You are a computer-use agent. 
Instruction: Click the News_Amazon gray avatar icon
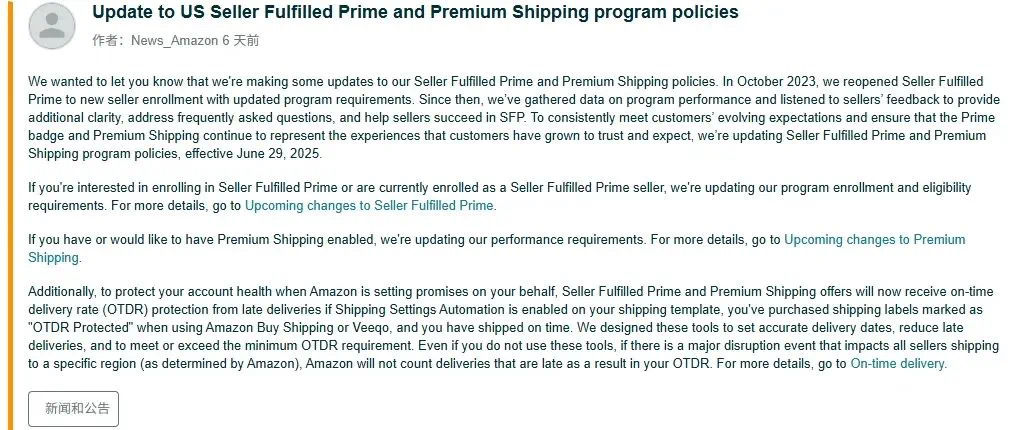coord(52,26)
